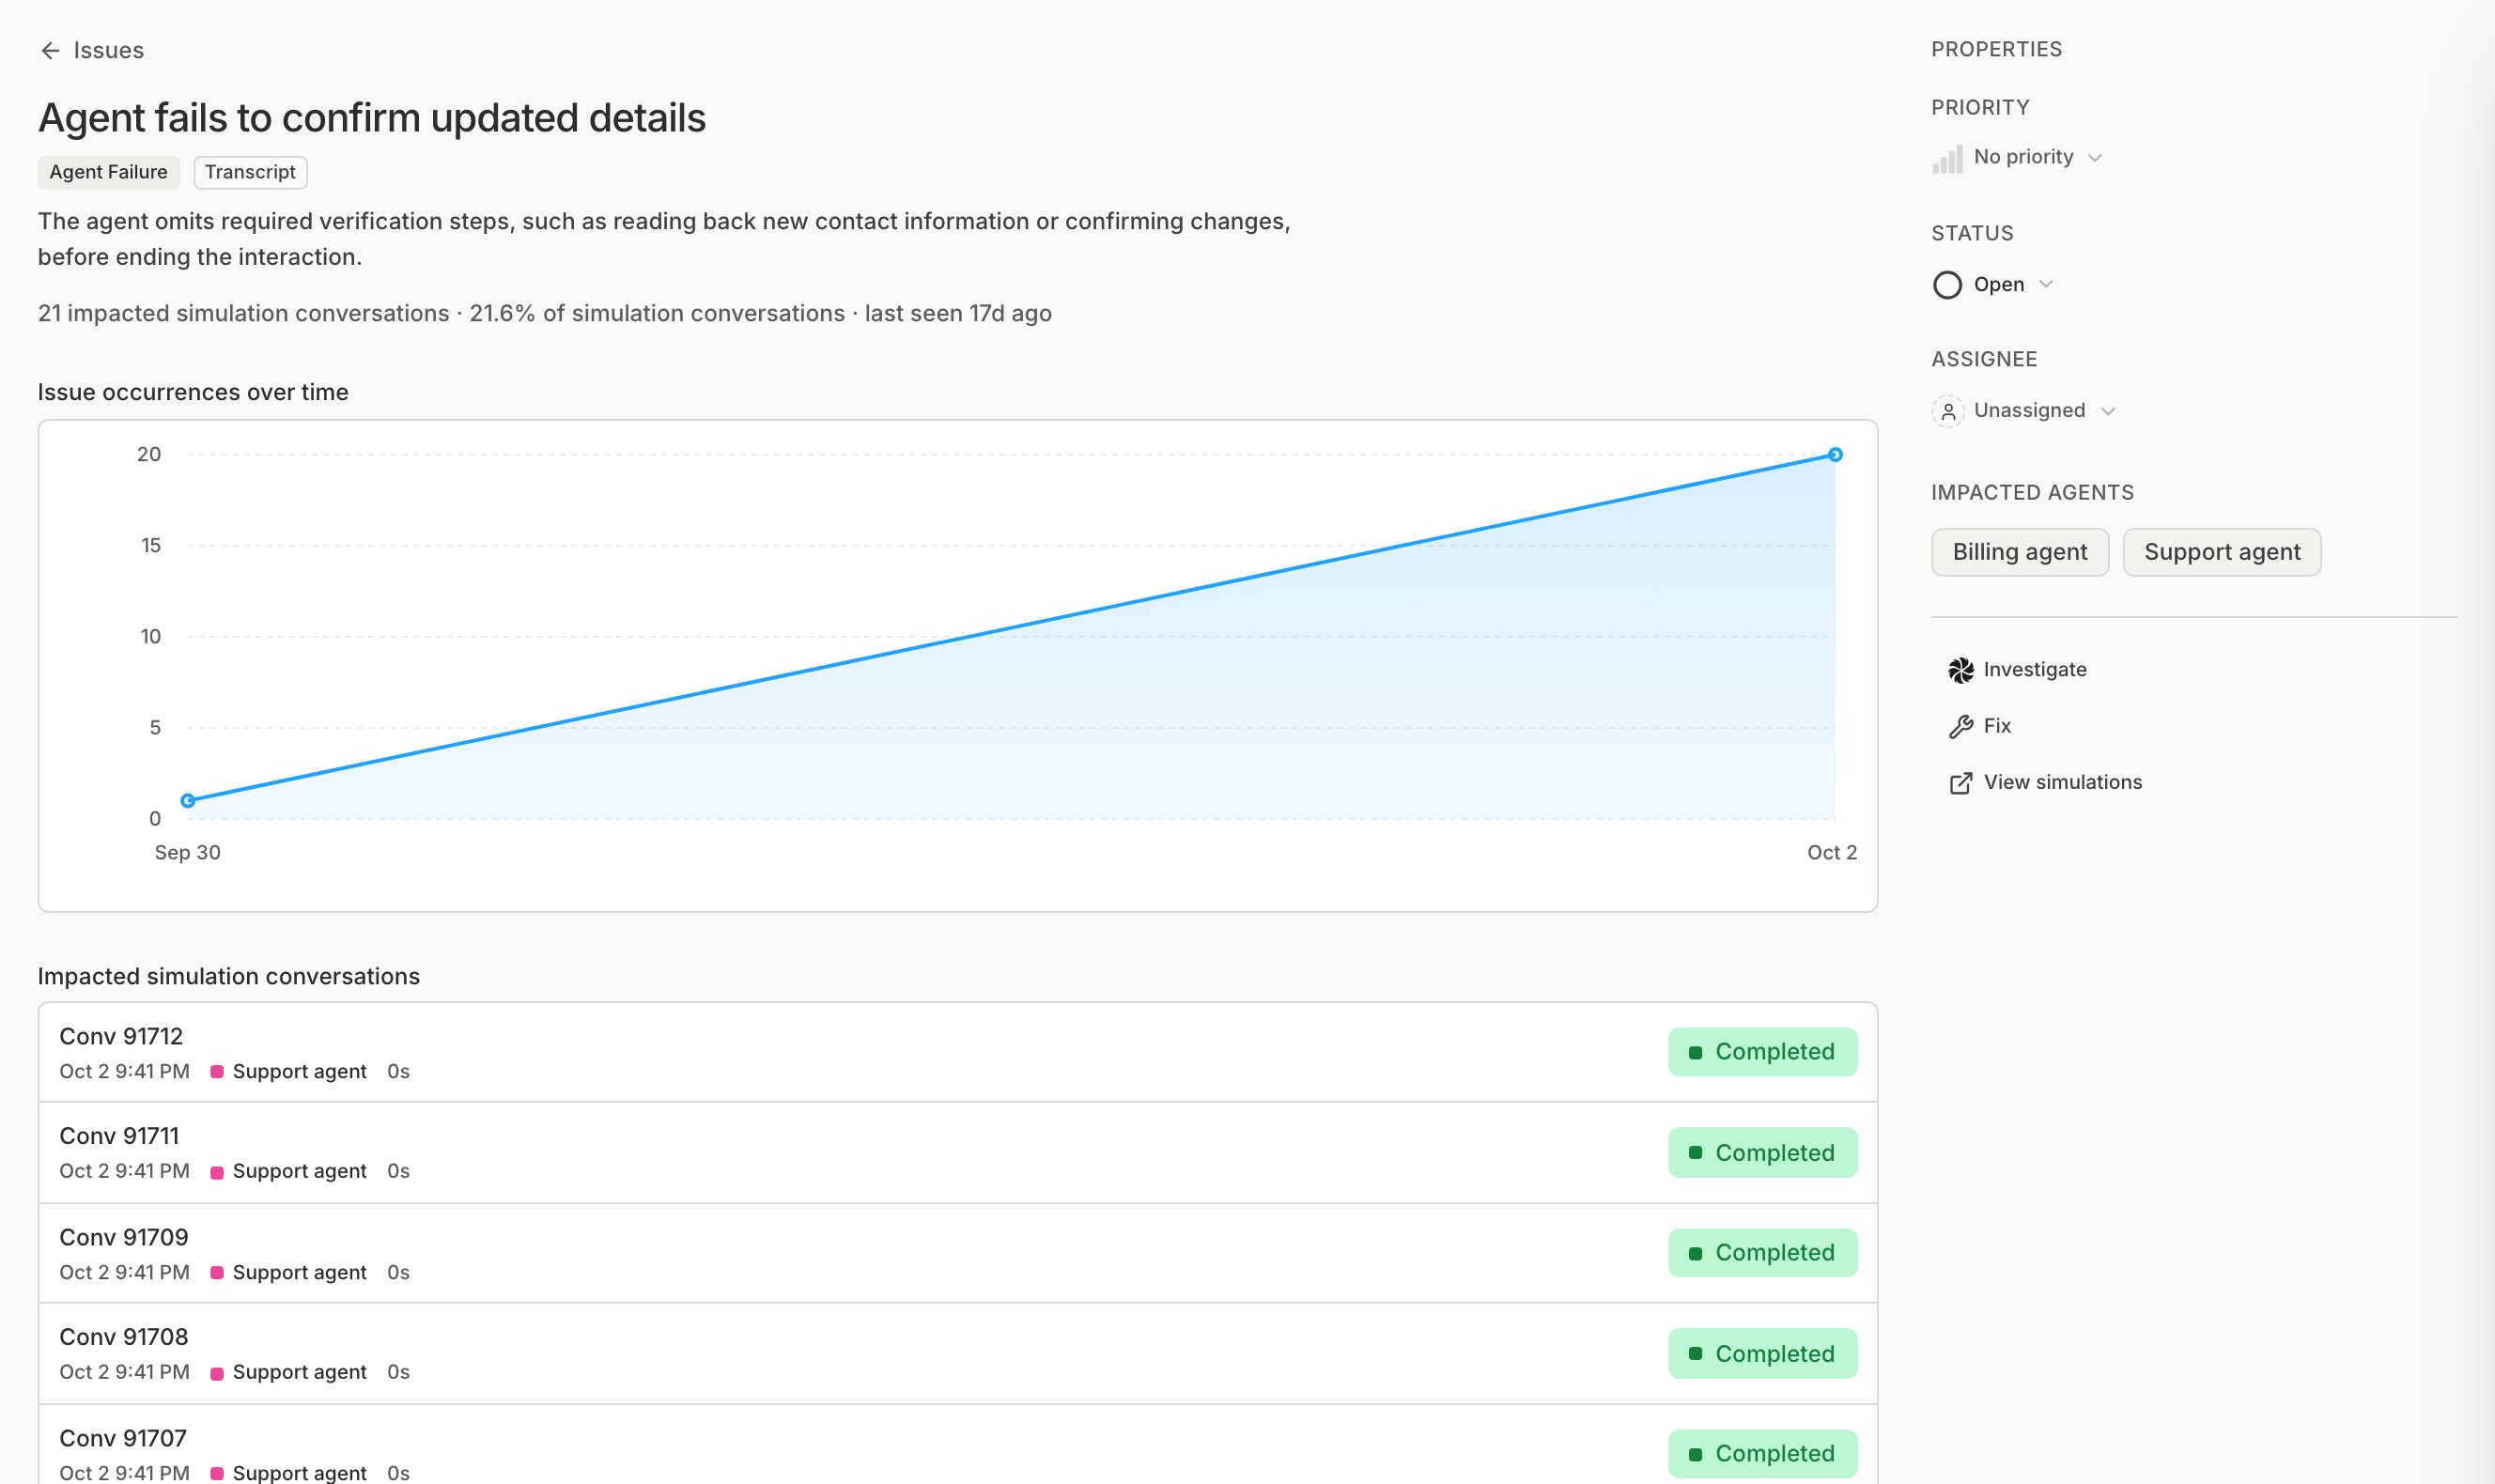The width and height of the screenshot is (2495, 1484).
Task: Click Completed badge for Conv 91711
Action: [1762, 1153]
